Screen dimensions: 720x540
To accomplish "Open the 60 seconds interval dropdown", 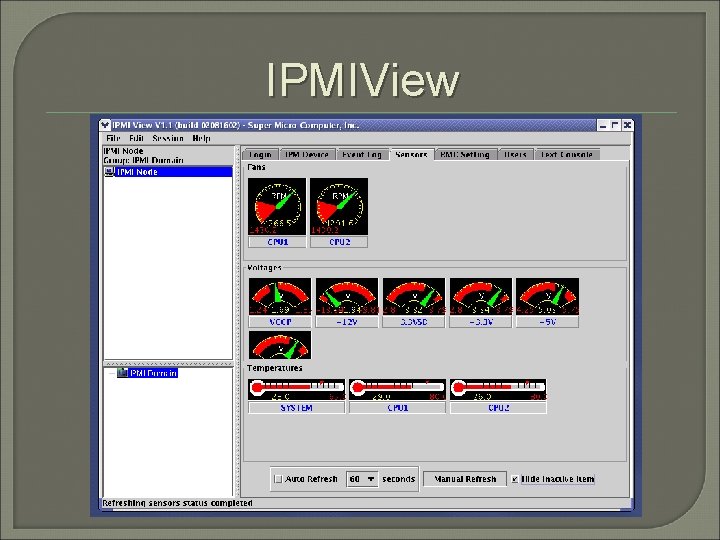I will pos(362,479).
